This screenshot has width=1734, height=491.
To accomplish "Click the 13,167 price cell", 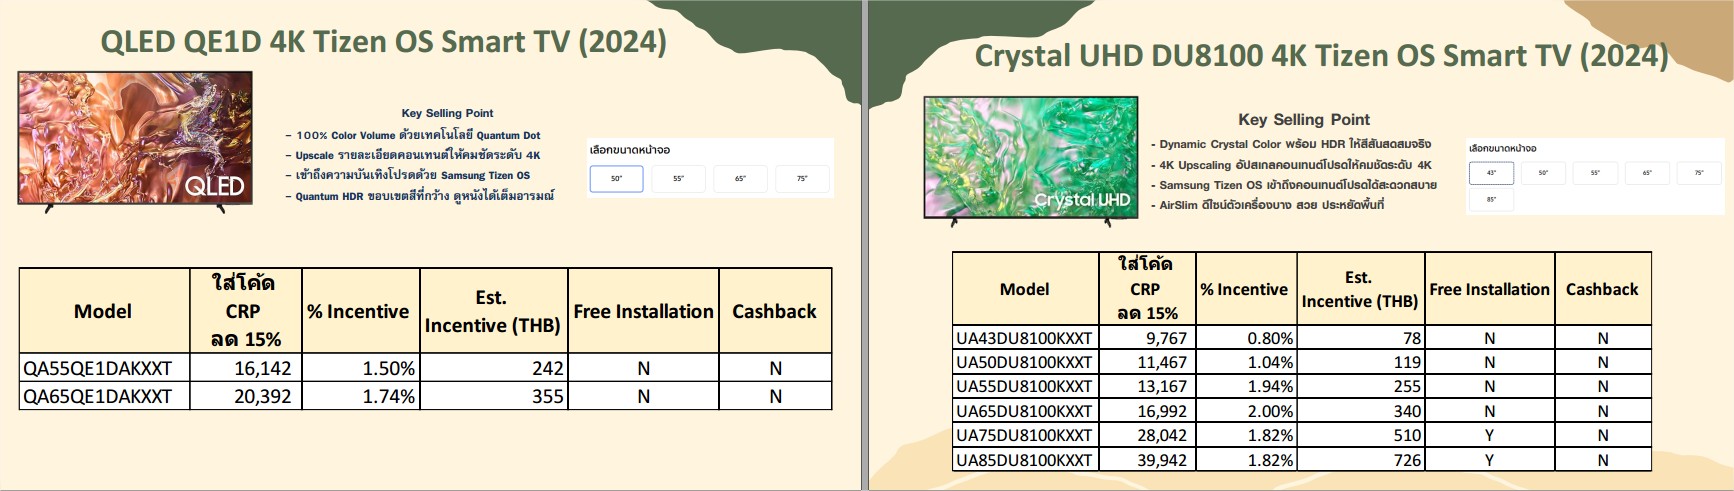I will coord(1147,386).
